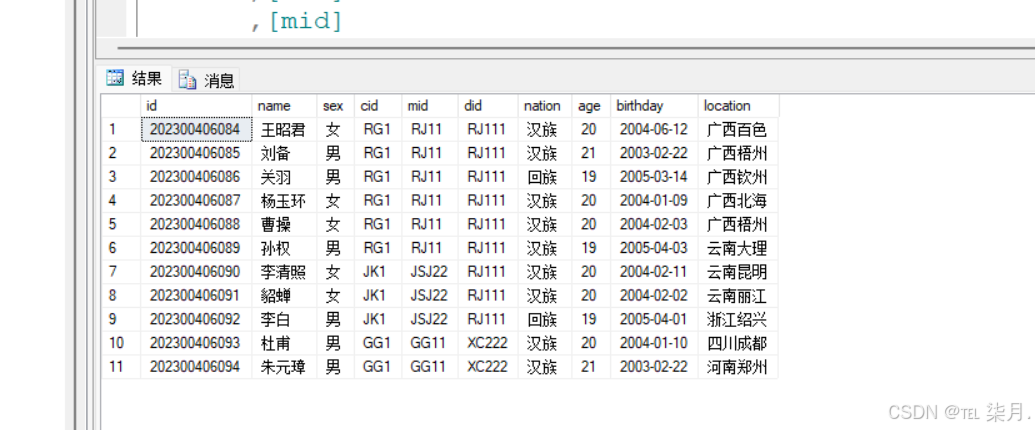Select location cell 广西百色
The height and width of the screenshot is (430, 1035).
[x=739, y=129]
